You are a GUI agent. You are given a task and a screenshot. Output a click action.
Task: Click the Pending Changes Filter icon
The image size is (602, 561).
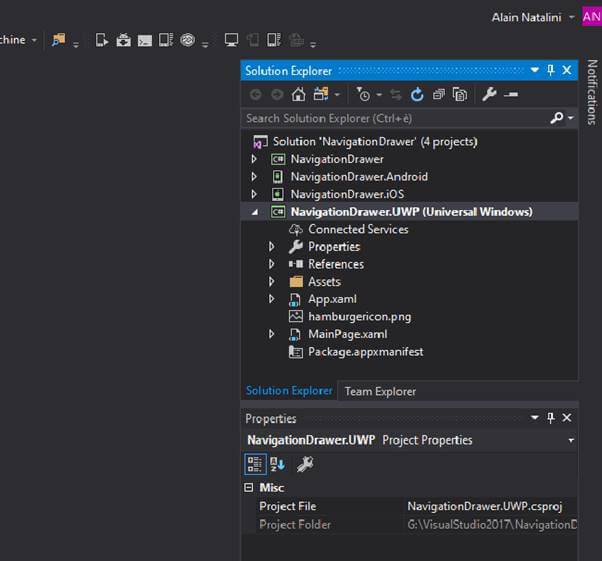(363, 94)
